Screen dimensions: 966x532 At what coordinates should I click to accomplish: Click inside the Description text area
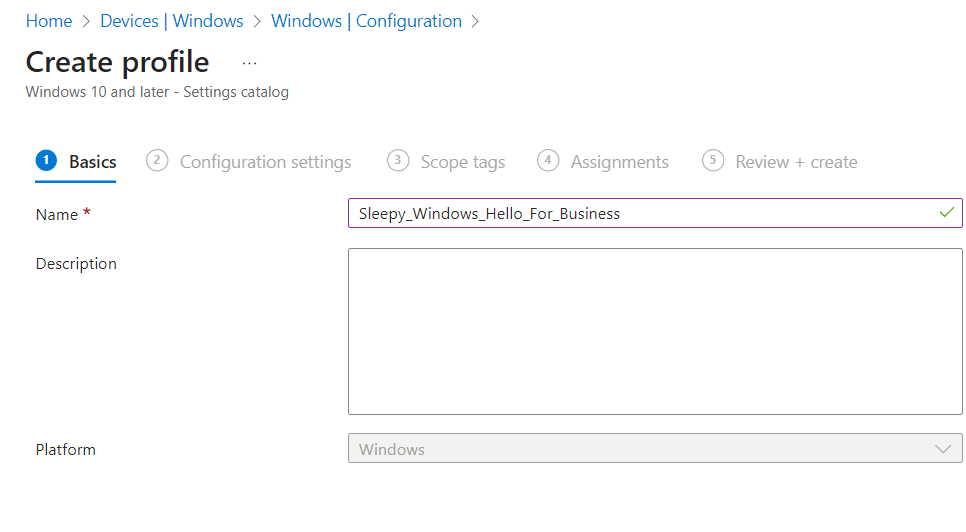tap(655, 331)
